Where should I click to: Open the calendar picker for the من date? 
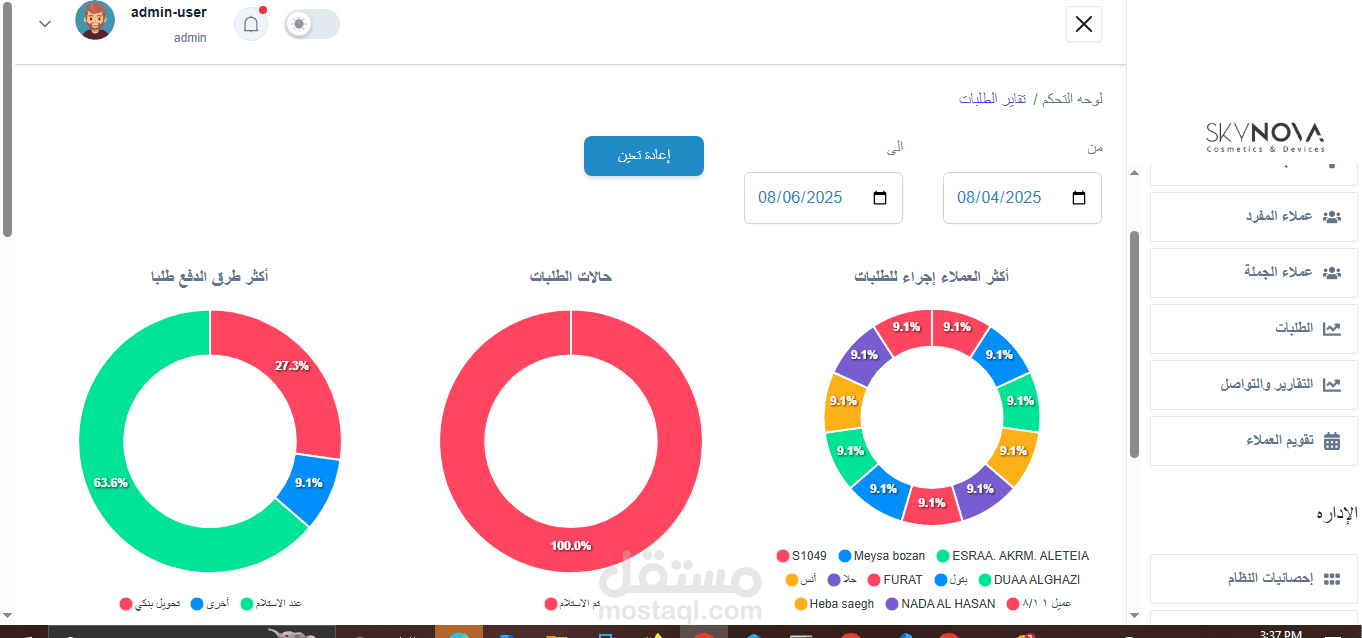click(x=1078, y=197)
